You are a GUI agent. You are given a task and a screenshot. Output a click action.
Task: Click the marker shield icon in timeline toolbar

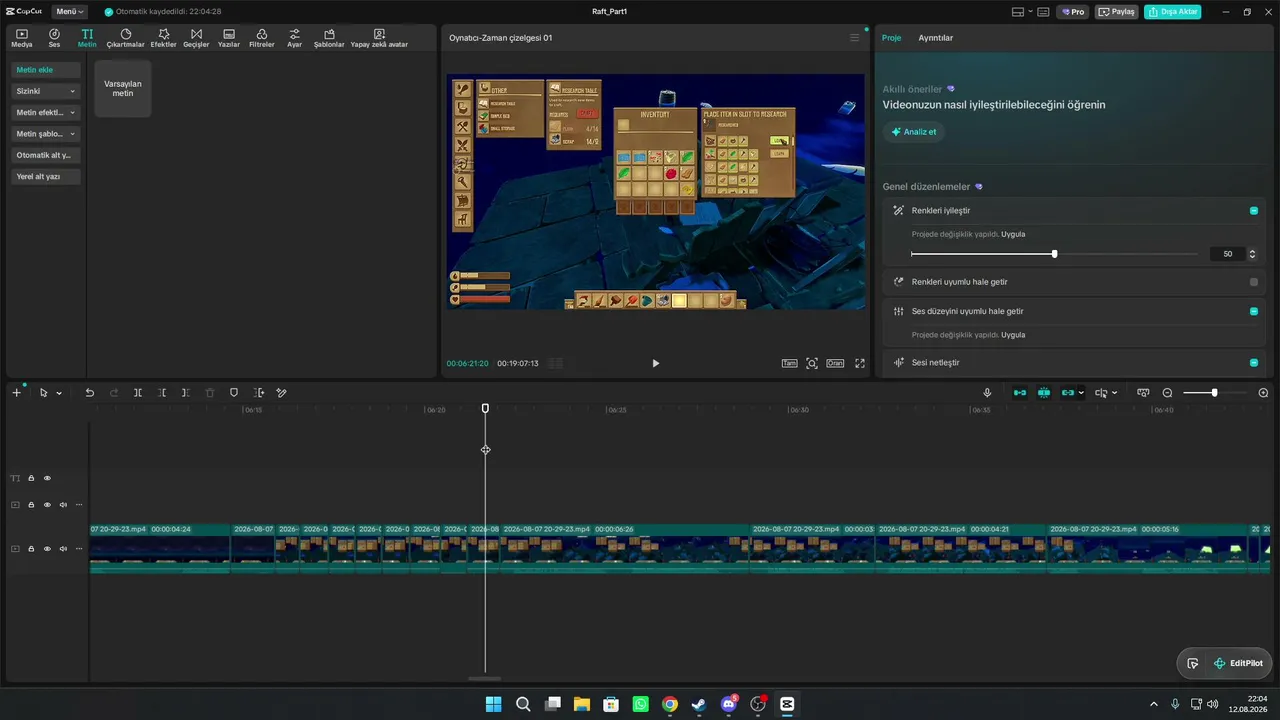tap(234, 393)
